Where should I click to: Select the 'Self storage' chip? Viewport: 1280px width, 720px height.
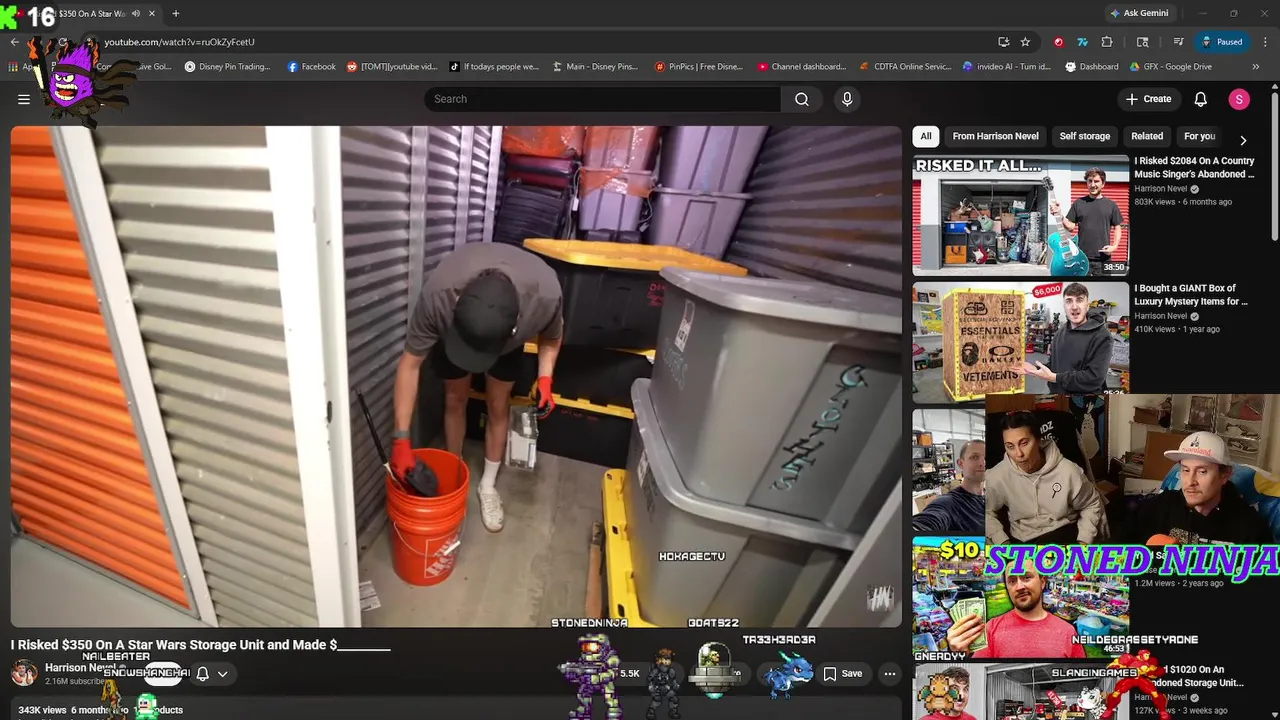click(1085, 136)
